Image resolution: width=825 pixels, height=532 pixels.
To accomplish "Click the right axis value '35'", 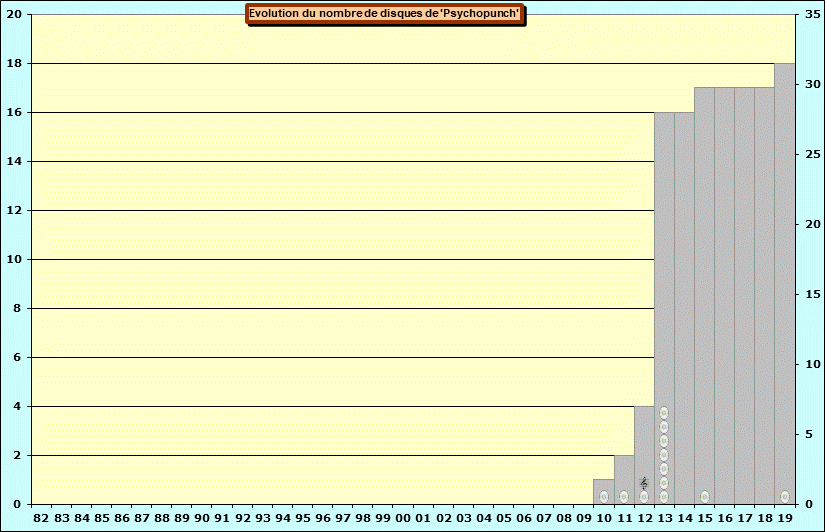I will (x=813, y=14).
